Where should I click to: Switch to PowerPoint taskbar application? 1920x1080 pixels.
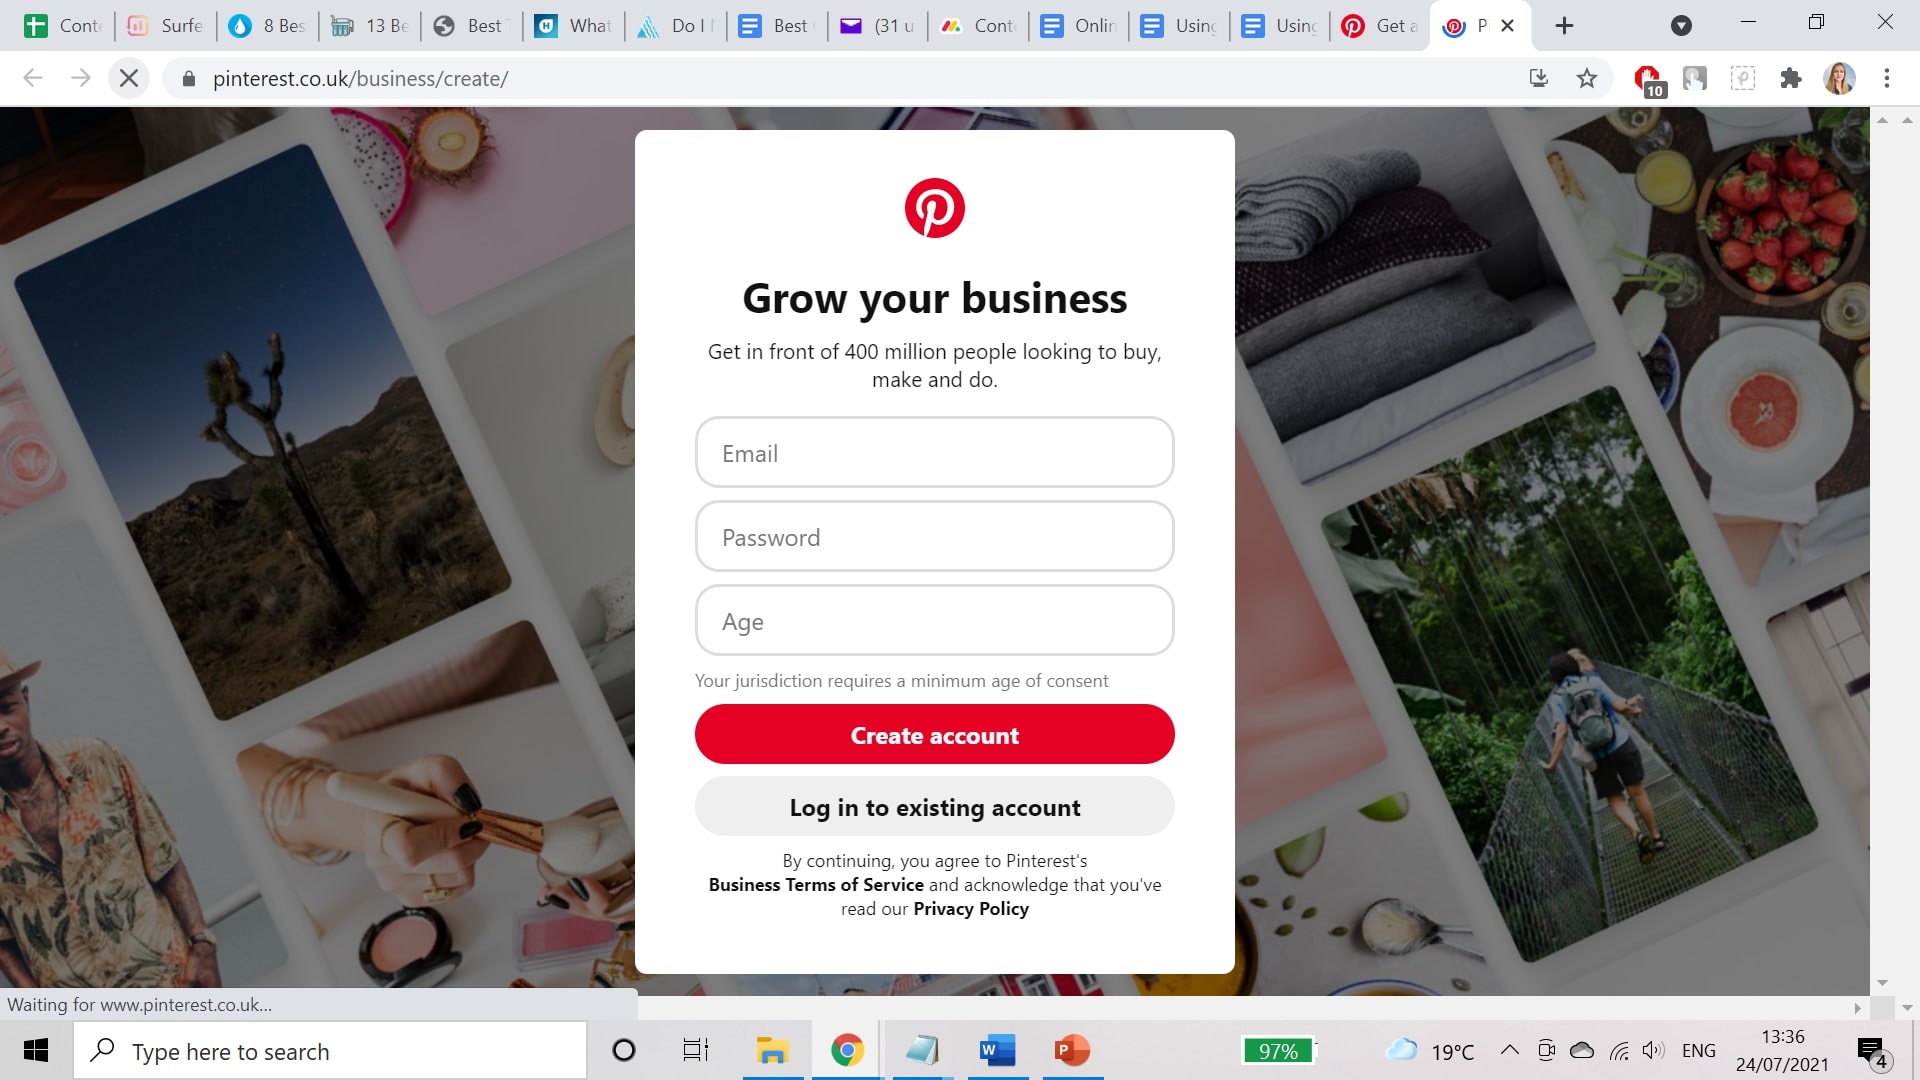click(1071, 1050)
